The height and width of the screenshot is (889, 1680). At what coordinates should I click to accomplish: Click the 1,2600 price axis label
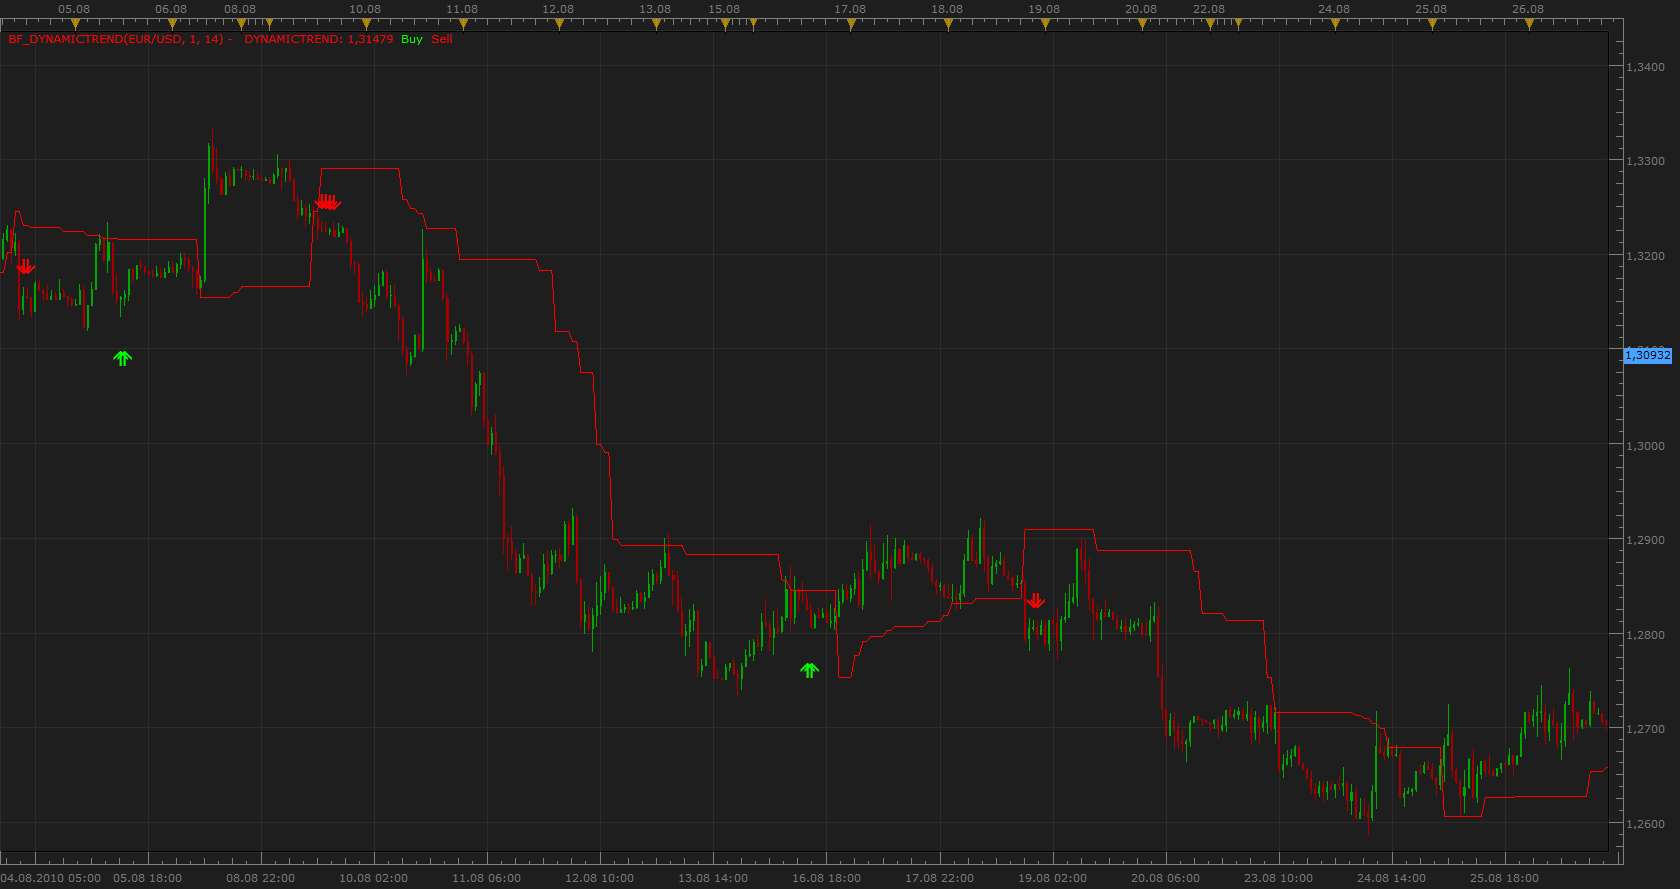(x=1646, y=825)
